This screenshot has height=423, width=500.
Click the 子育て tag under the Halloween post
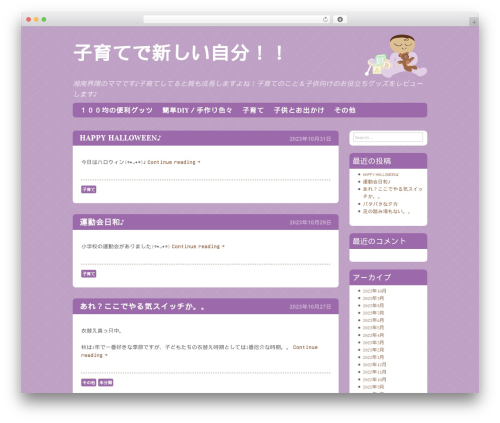click(x=89, y=189)
